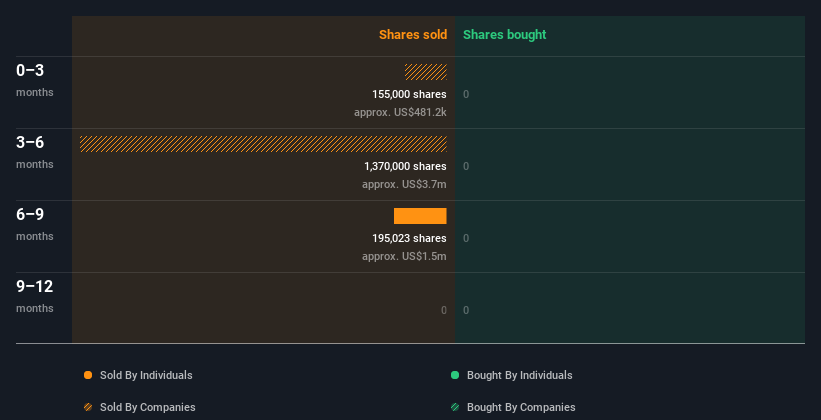Click the 9–12 months row label
The height and width of the screenshot is (420, 821).
[35, 295]
